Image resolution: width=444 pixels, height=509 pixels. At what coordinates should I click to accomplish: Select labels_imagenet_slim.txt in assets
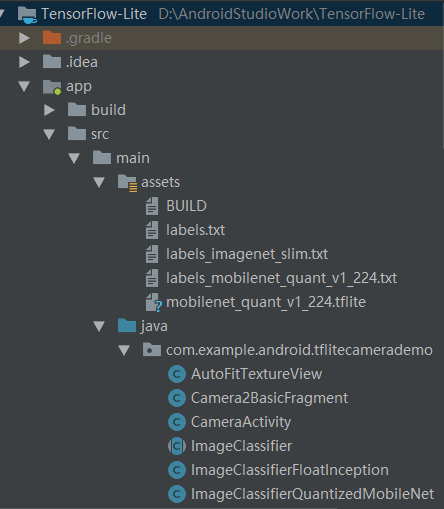pos(247,254)
